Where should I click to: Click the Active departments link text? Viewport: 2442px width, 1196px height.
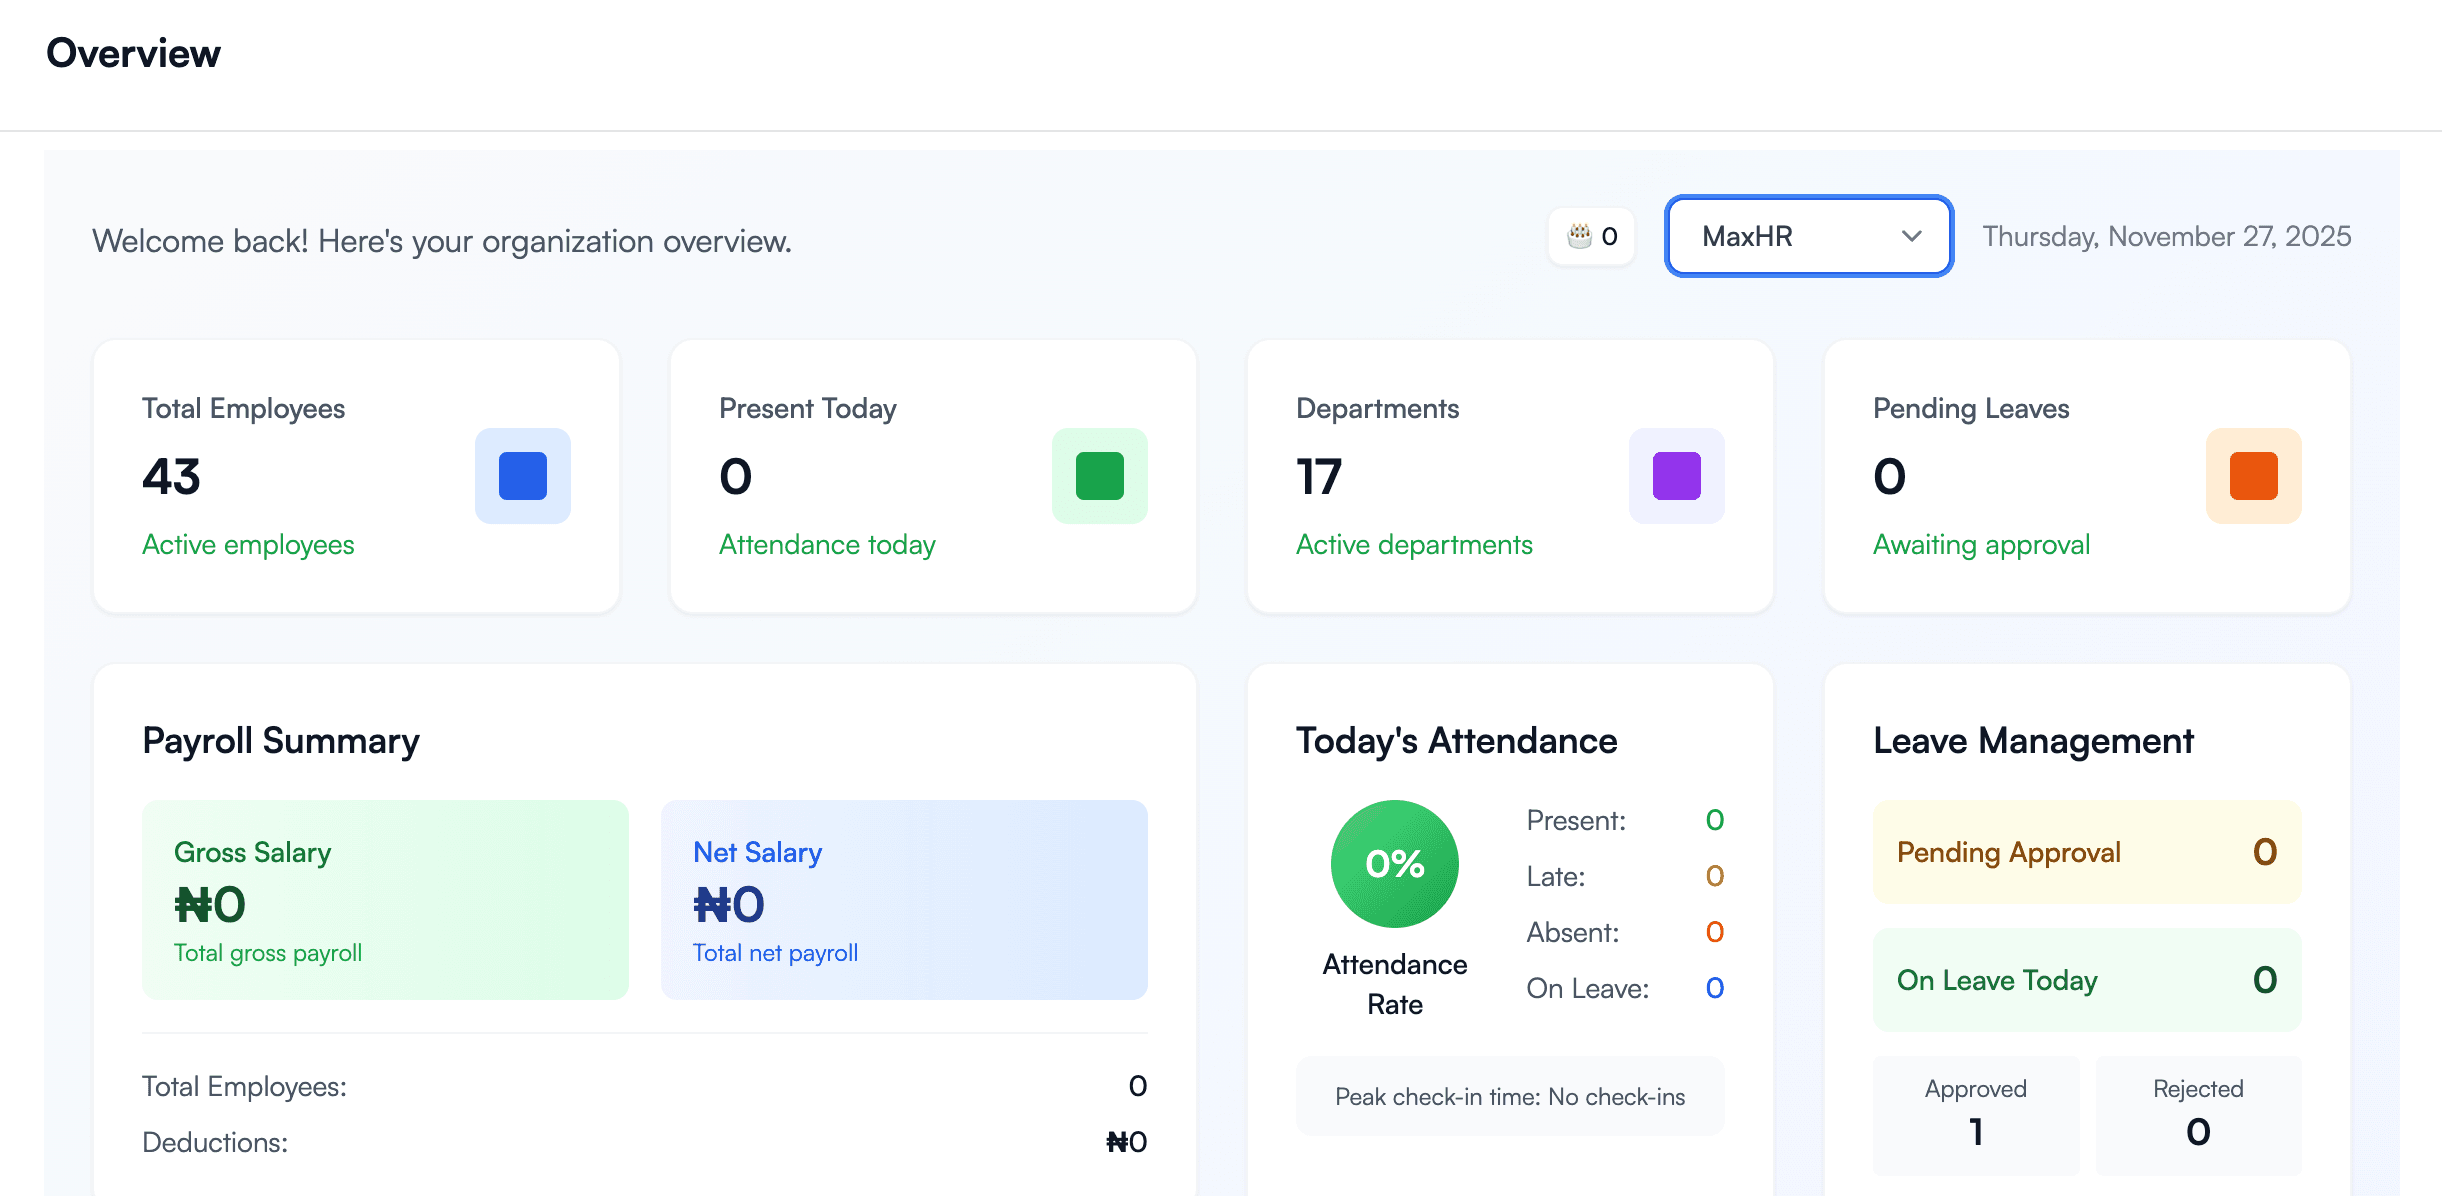pyautogui.click(x=1414, y=545)
